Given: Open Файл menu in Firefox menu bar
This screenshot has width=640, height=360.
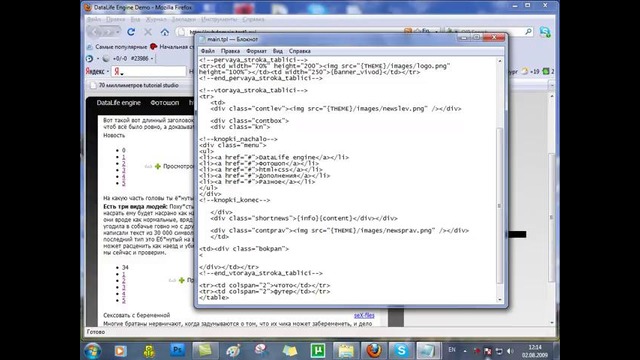Looking at the screenshot, I should (x=93, y=19).
